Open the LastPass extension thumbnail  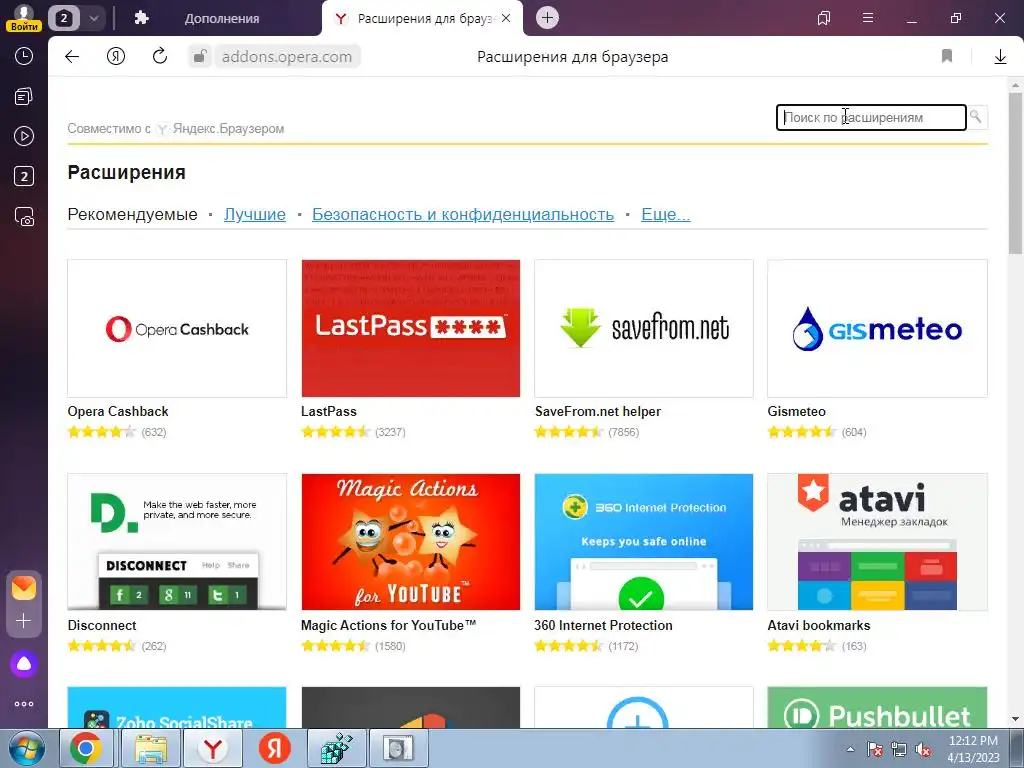coord(411,328)
